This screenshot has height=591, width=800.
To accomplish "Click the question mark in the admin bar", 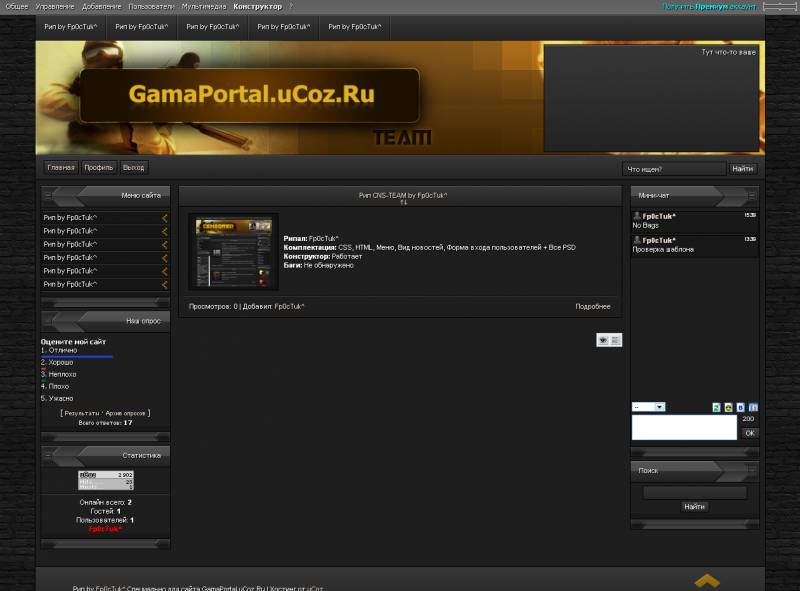I will click(291, 7).
